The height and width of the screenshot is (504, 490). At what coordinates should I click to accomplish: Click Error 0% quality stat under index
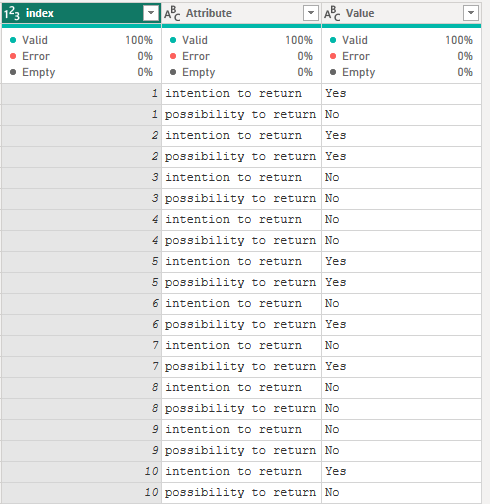(x=81, y=56)
